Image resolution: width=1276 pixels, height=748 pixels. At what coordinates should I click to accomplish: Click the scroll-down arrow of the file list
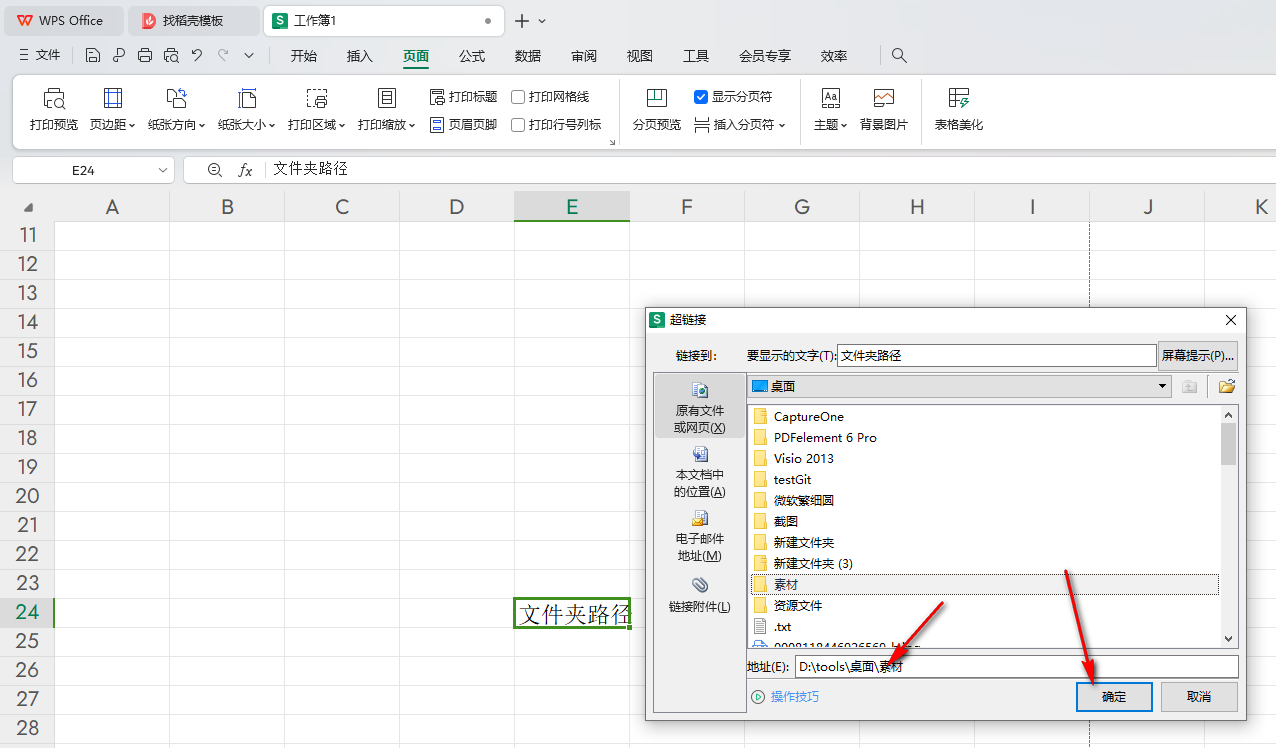coord(1229,639)
